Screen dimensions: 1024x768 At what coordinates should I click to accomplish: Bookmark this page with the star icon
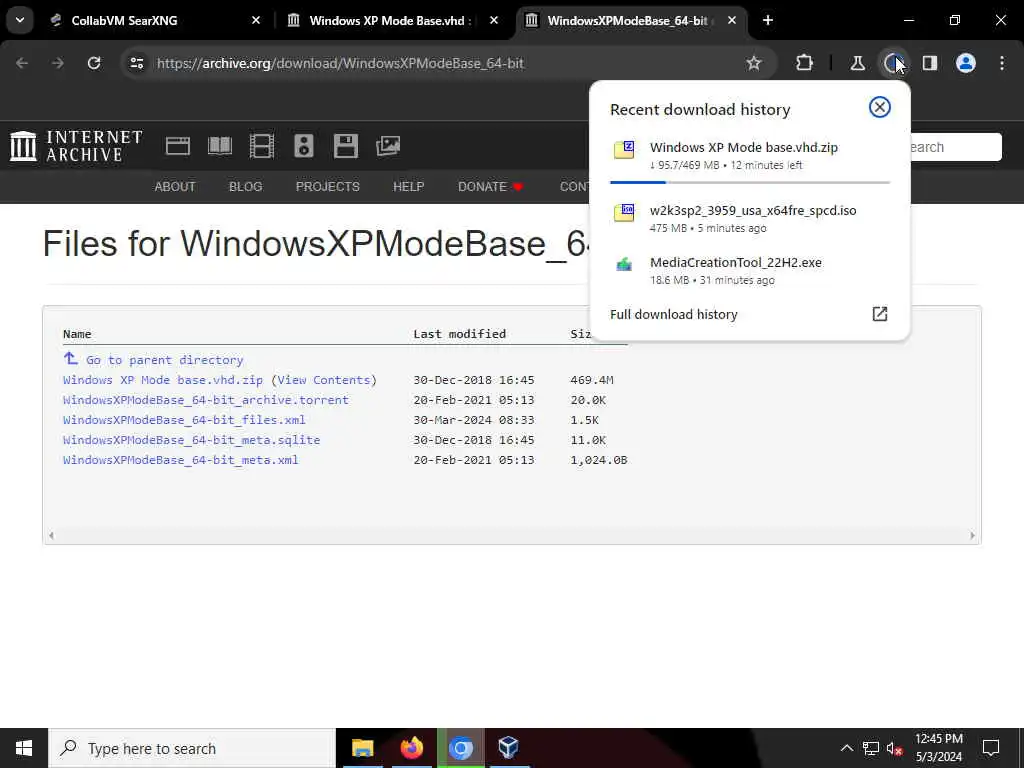click(x=754, y=63)
